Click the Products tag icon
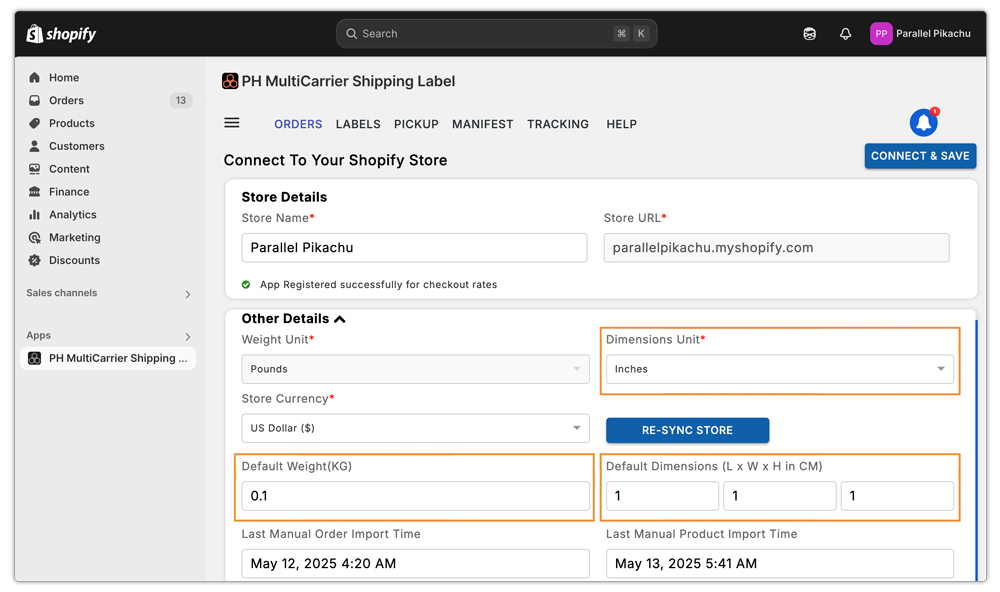This screenshot has height=592, width=1000. 34,123
